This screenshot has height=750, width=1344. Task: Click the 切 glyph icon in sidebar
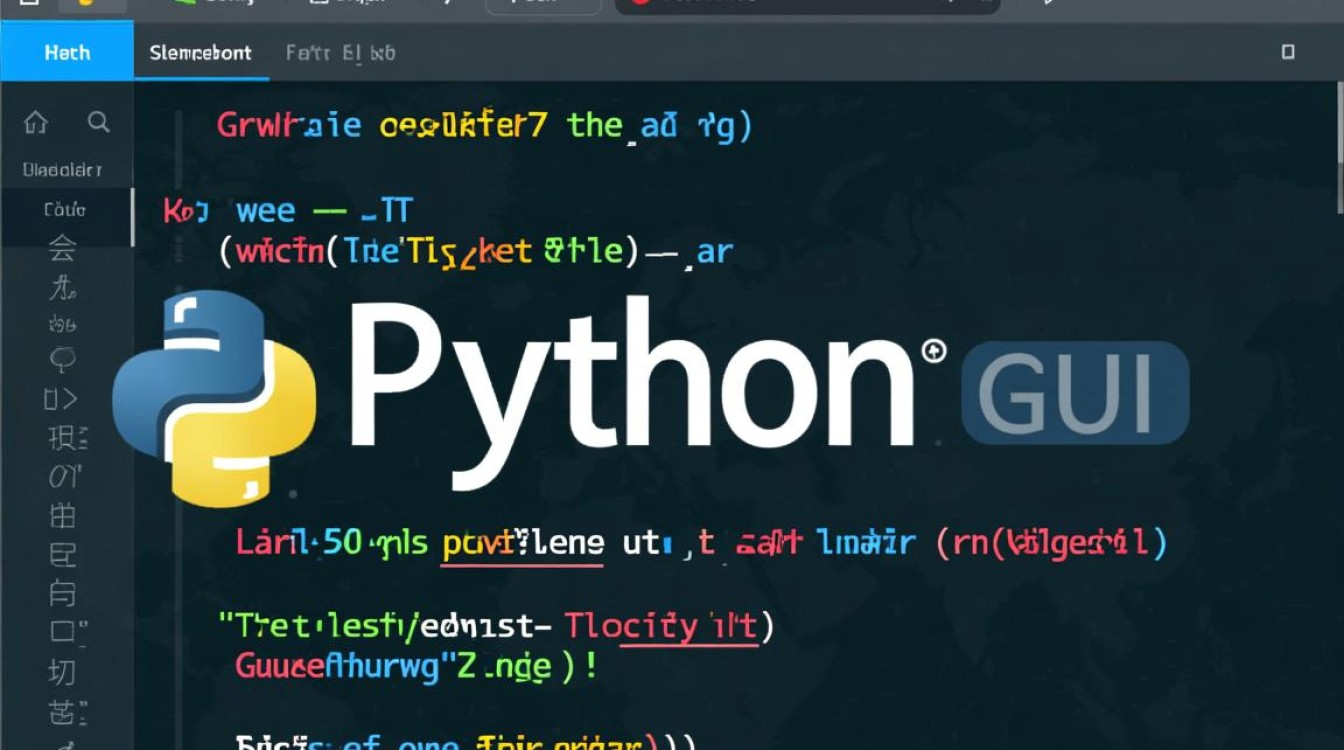pyautogui.click(x=62, y=672)
